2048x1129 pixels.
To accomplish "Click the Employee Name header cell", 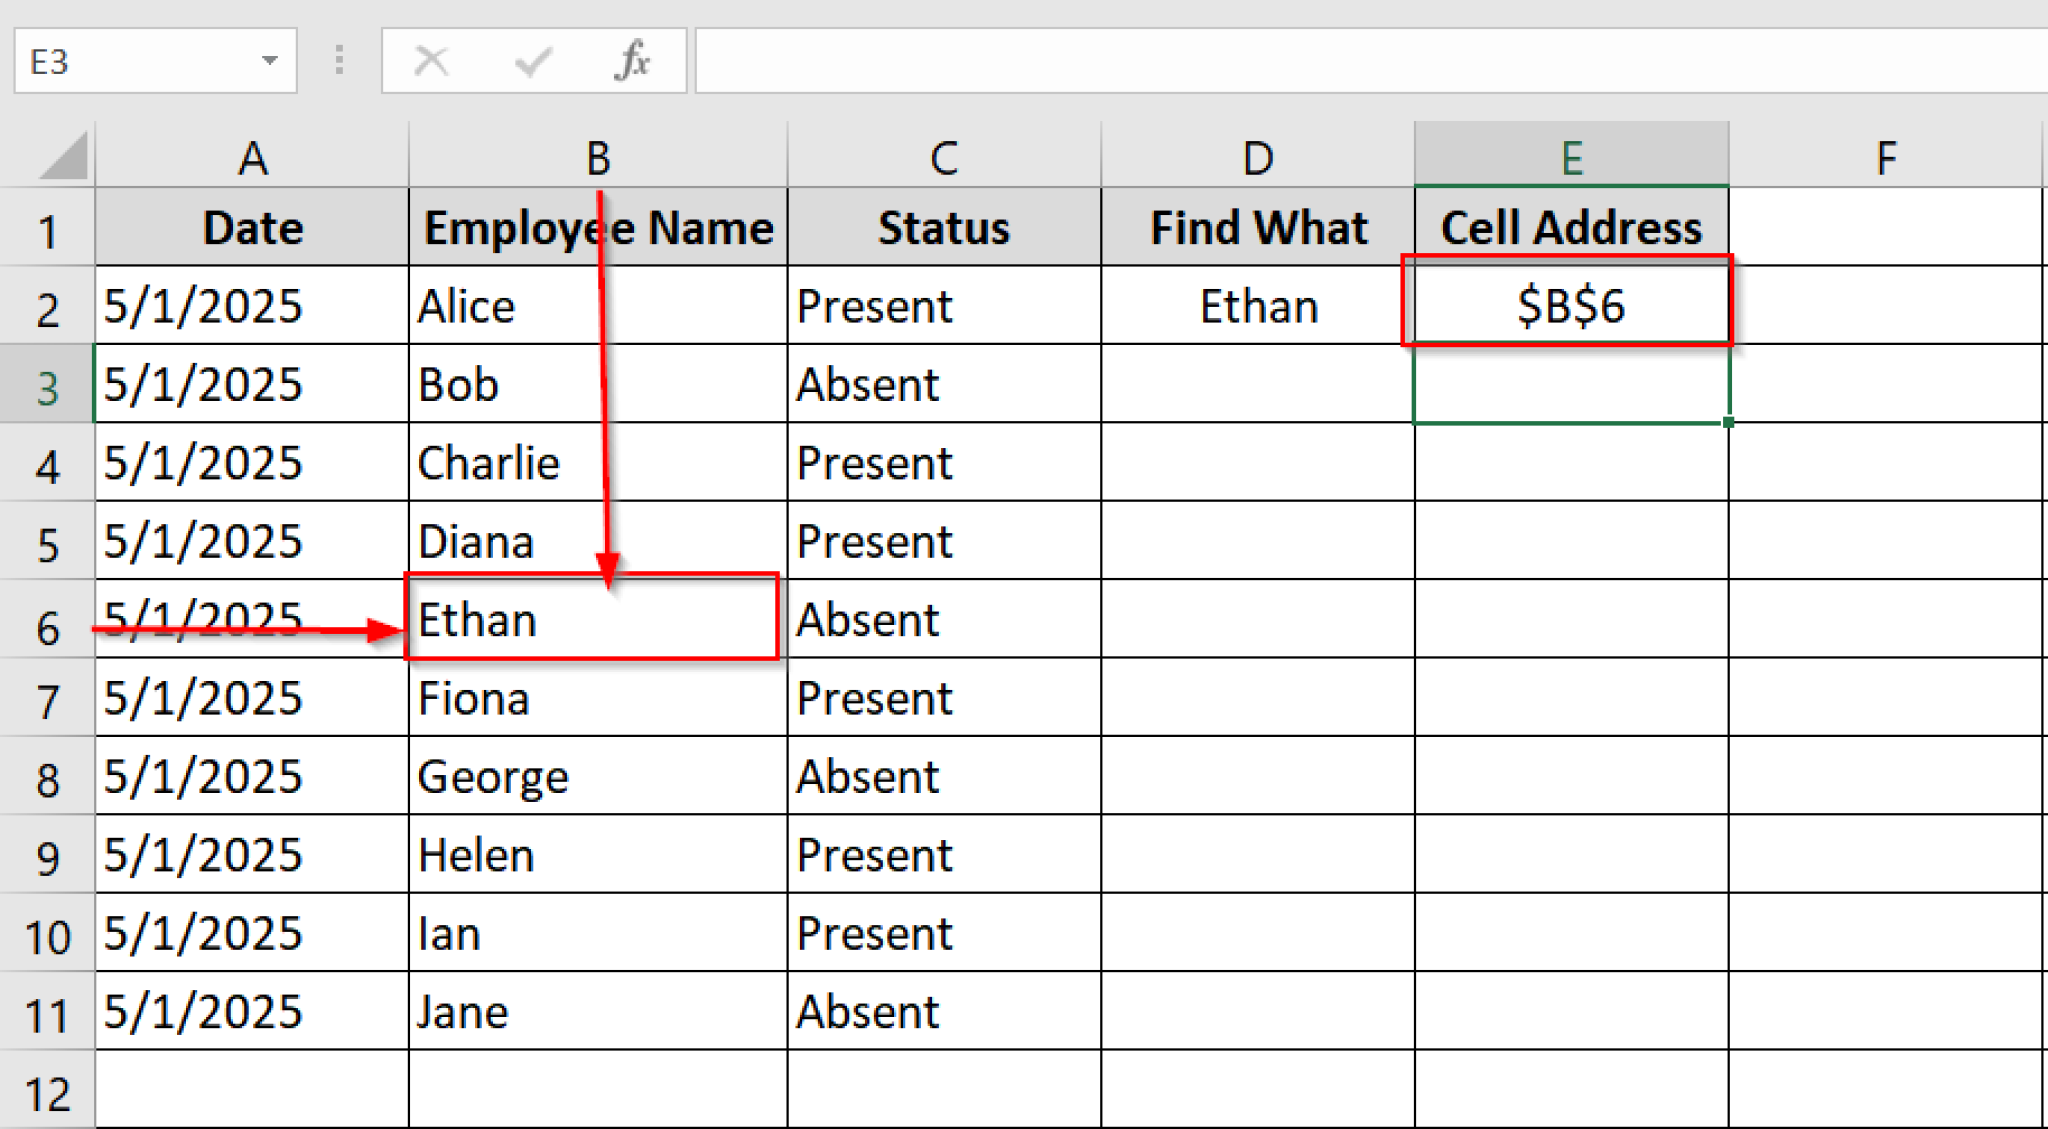I will [597, 227].
